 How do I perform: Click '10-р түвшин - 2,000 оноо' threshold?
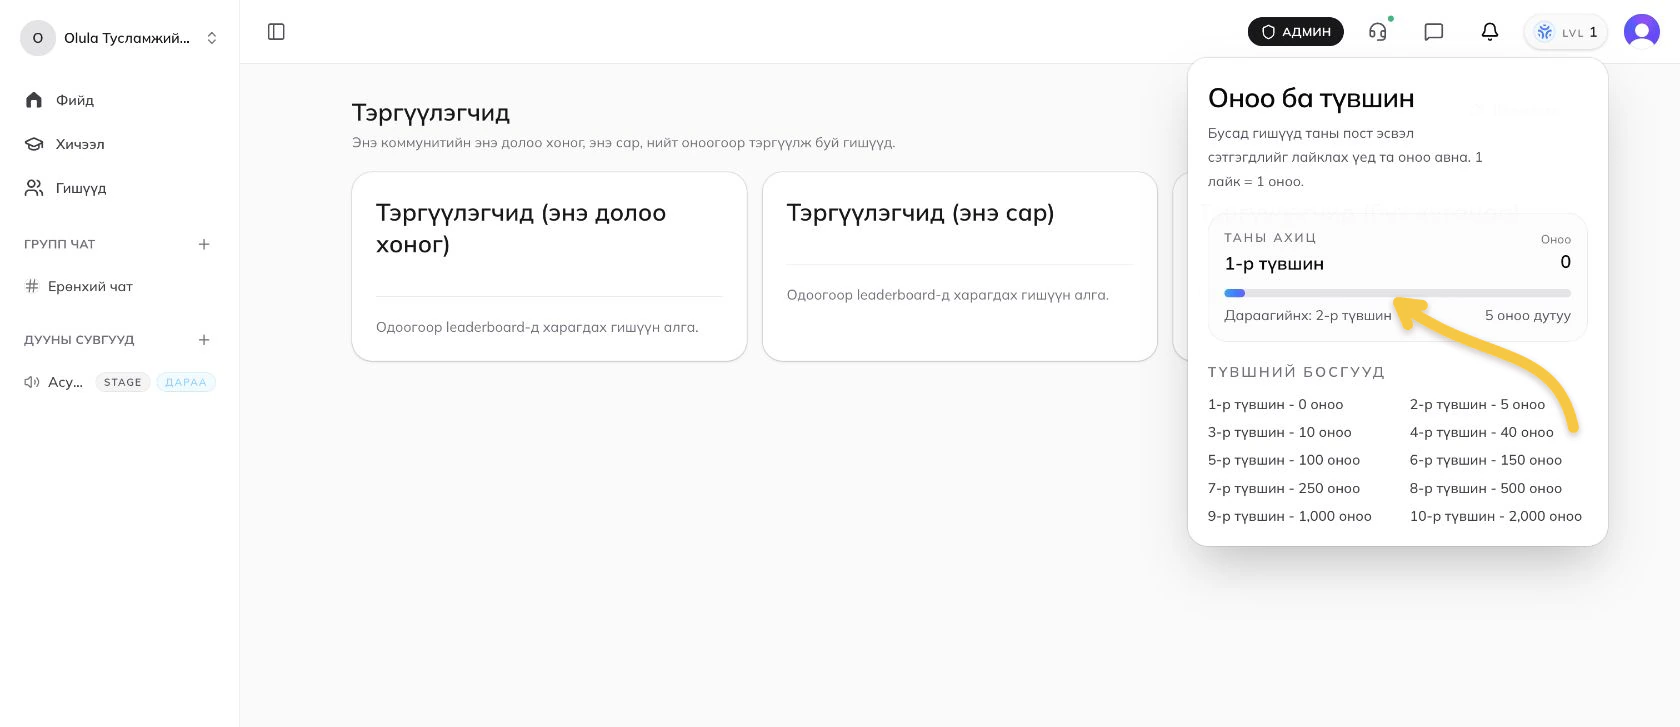click(x=1496, y=516)
